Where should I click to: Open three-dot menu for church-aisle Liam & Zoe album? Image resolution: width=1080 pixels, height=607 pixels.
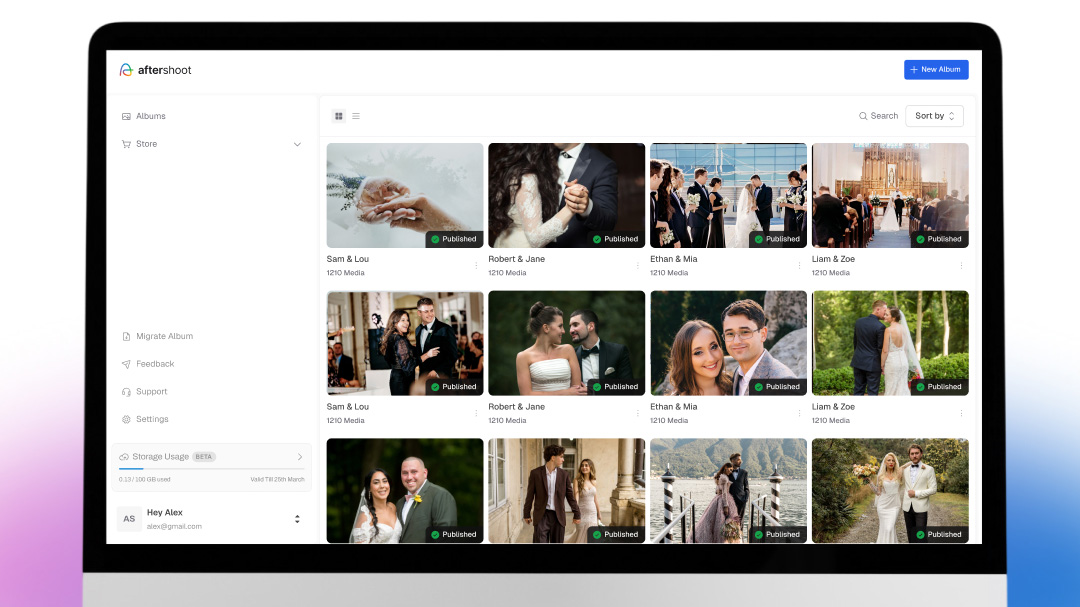pyautogui.click(x=962, y=265)
